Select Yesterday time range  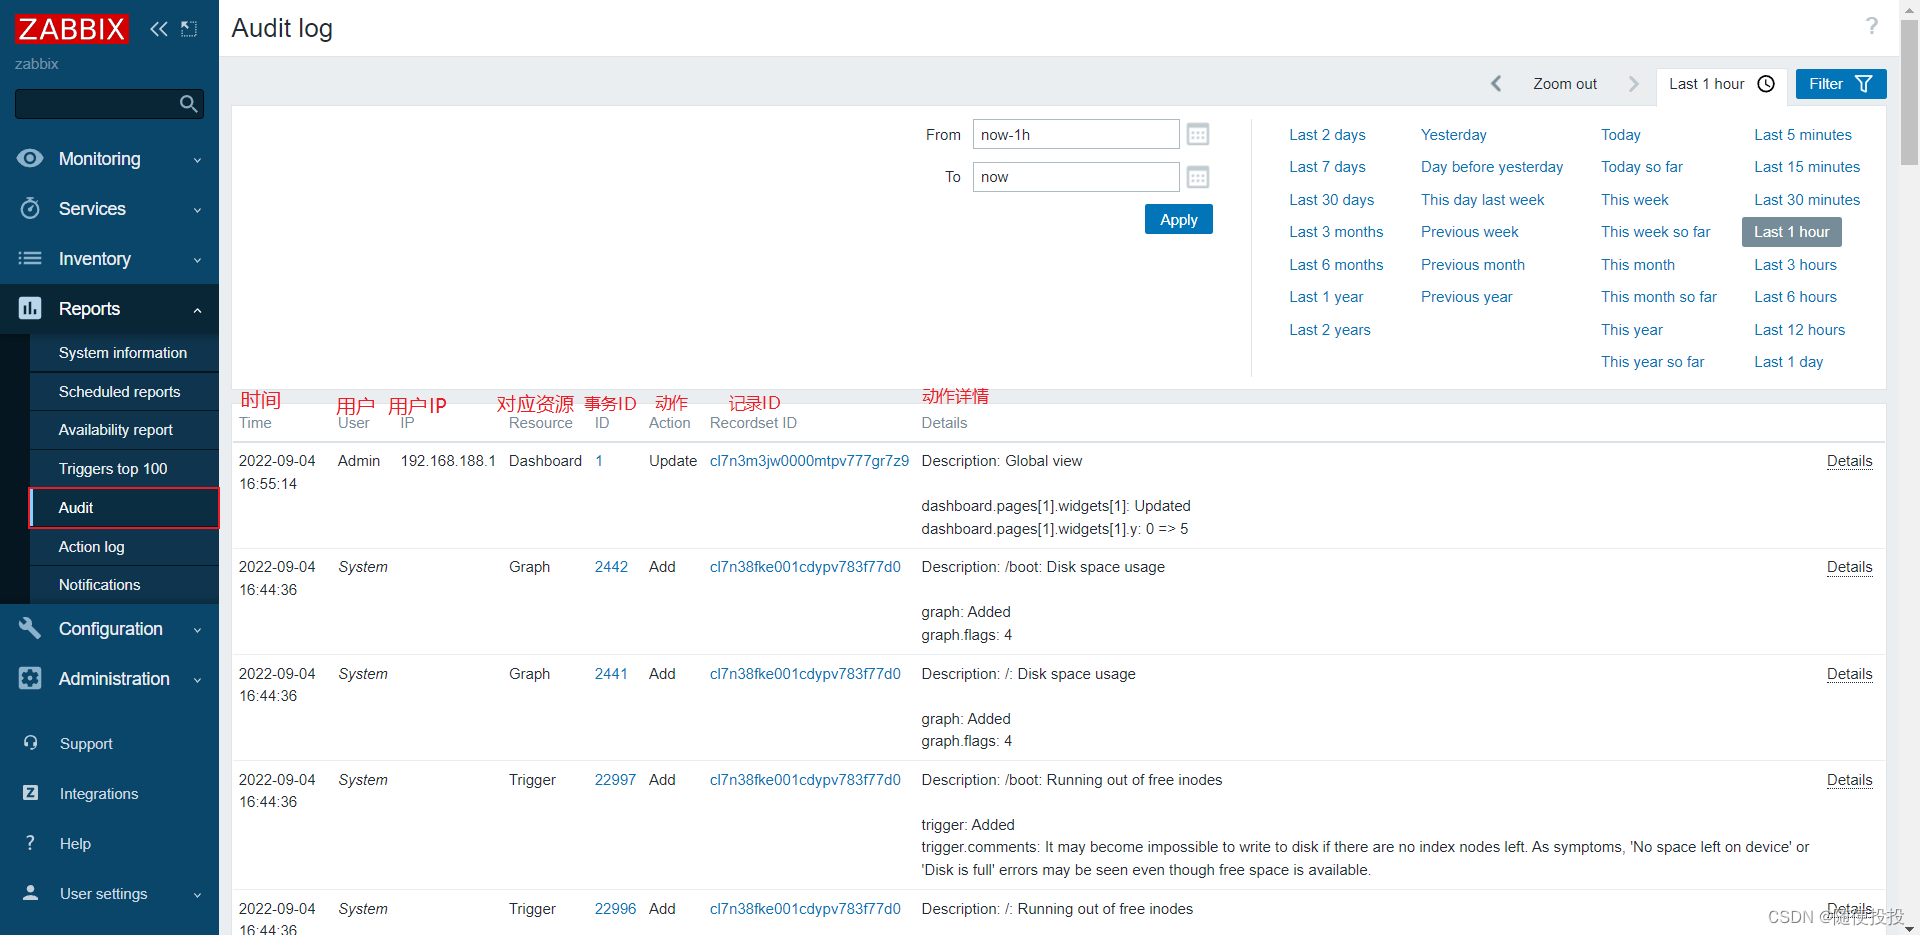[x=1453, y=135]
